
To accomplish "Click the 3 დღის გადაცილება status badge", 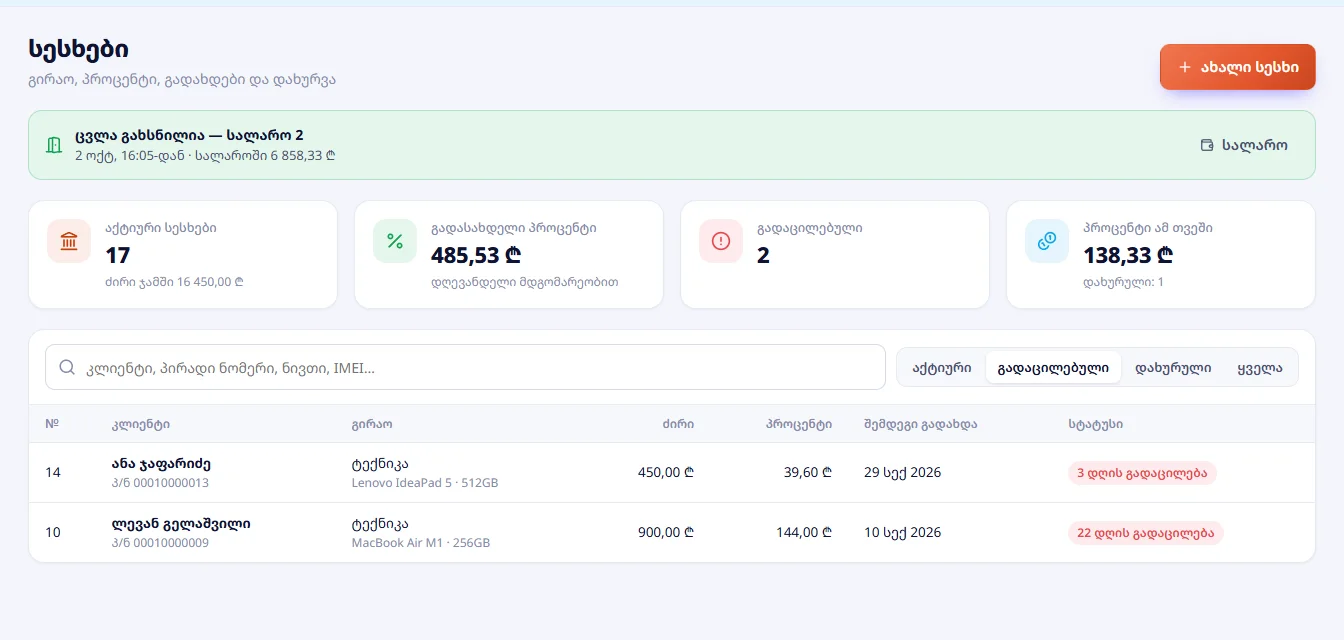I will (x=1142, y=473).
